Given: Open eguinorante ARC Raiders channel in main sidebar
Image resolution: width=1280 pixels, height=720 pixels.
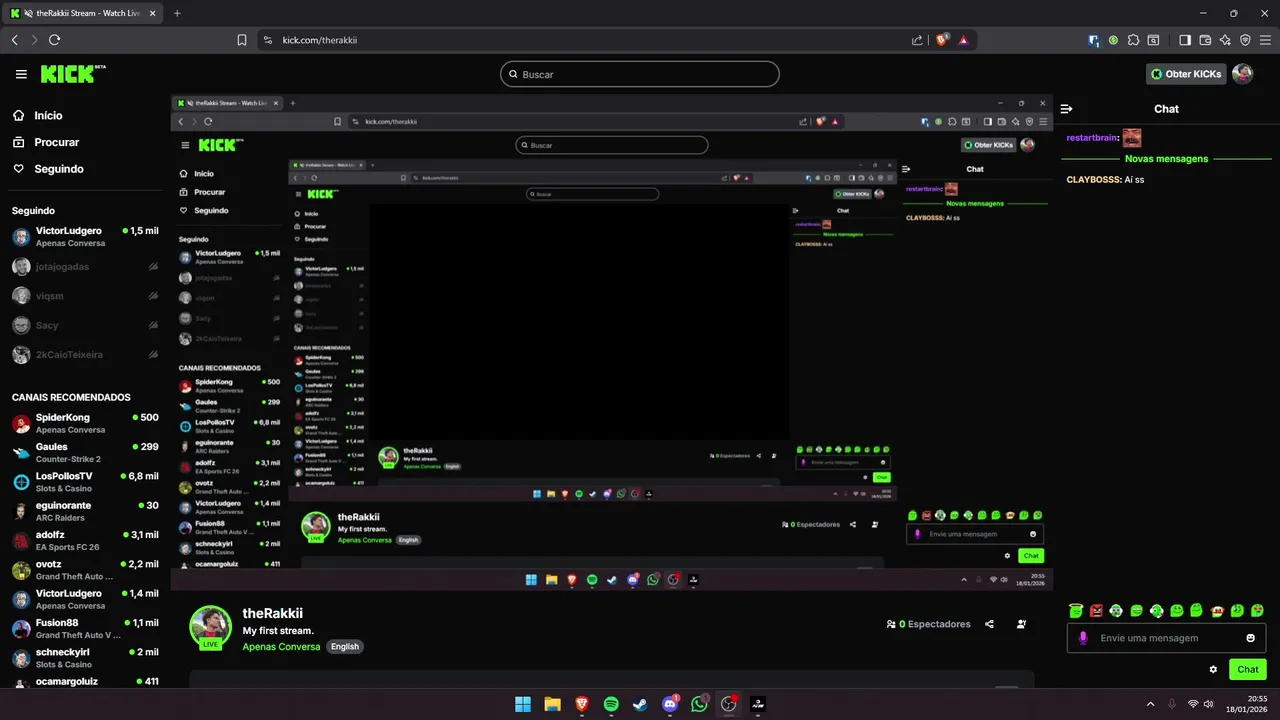Looking at the screenshot, I should coord(85,511).
